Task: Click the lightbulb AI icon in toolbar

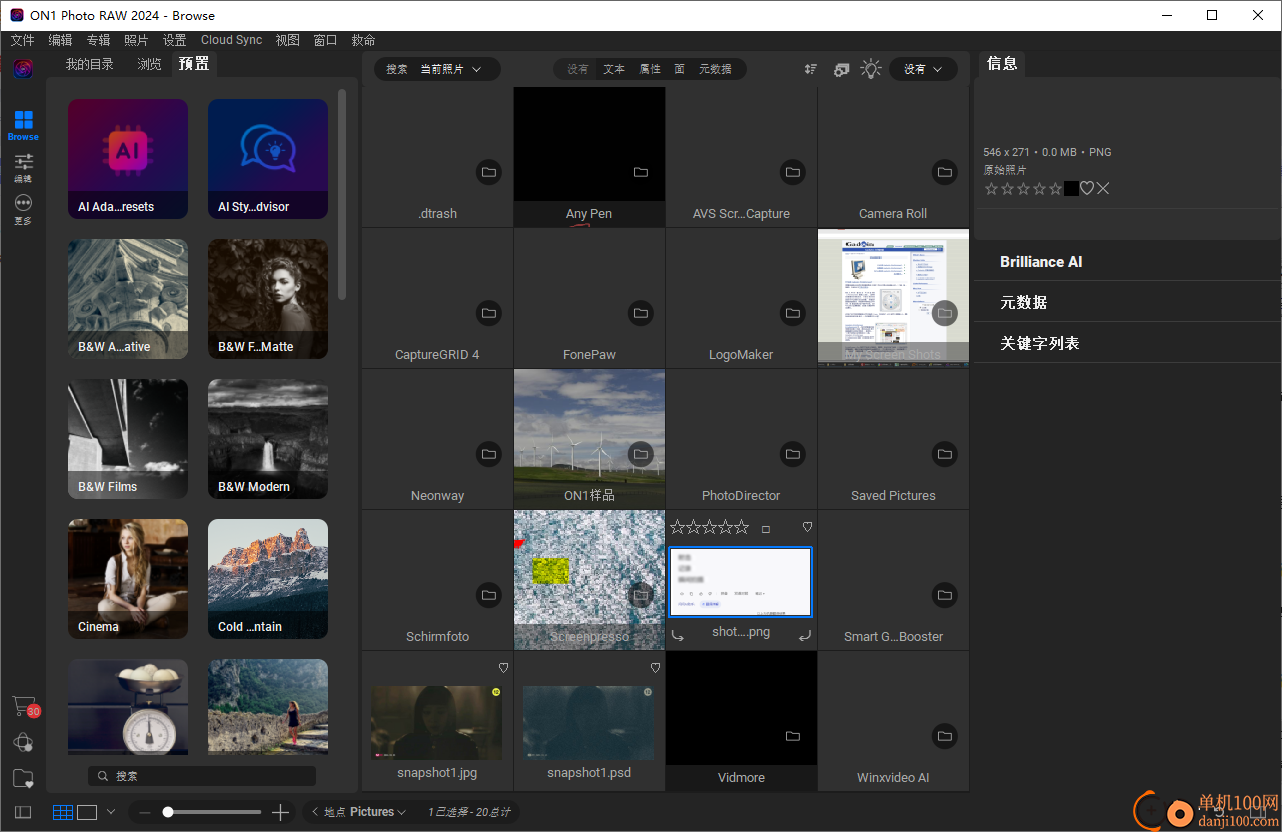Action: coord(872,69)
